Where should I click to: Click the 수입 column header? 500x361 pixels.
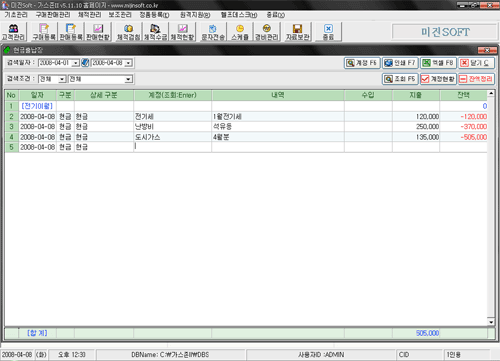point(368,95)
